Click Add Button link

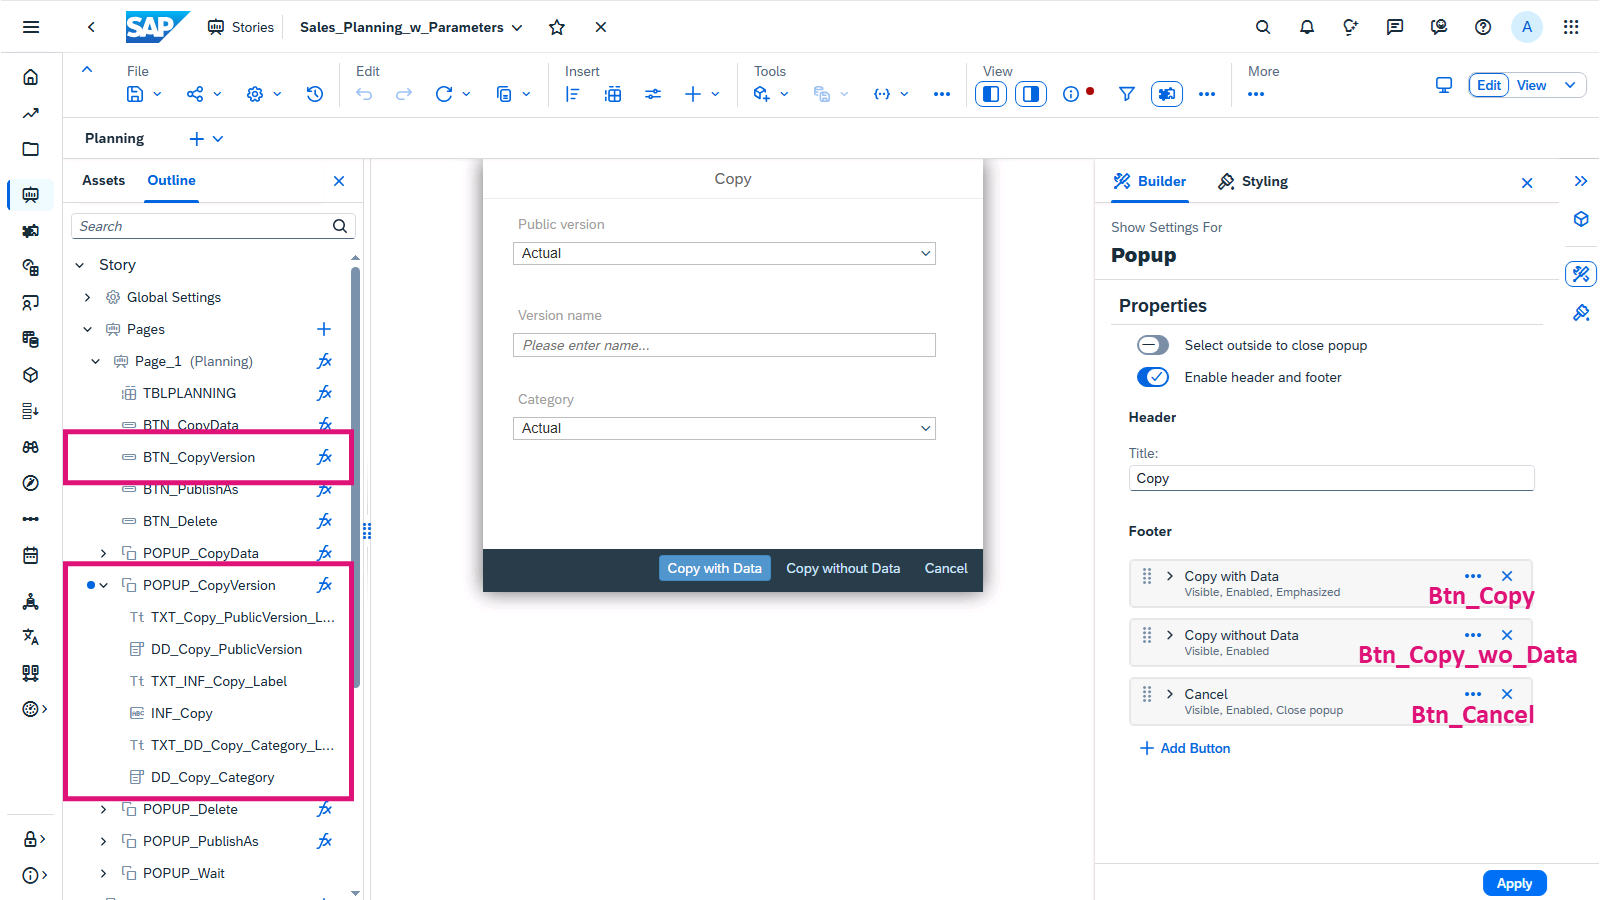[1185, 748]
